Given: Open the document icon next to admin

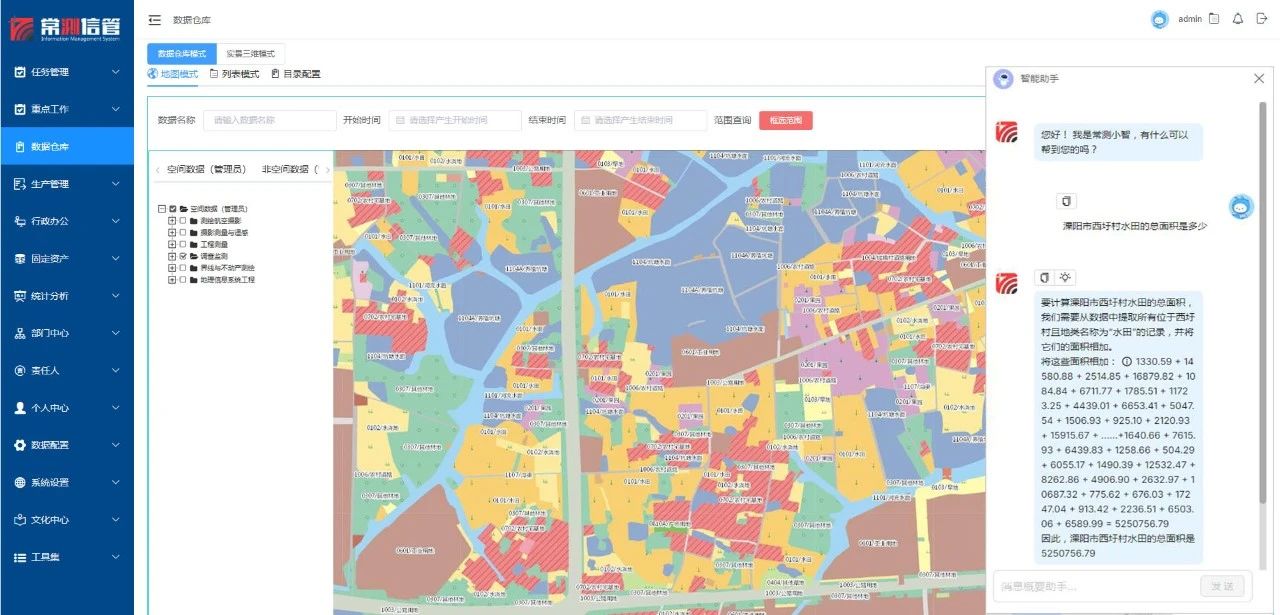Looking at the screenshot, I should (1214, 19).
